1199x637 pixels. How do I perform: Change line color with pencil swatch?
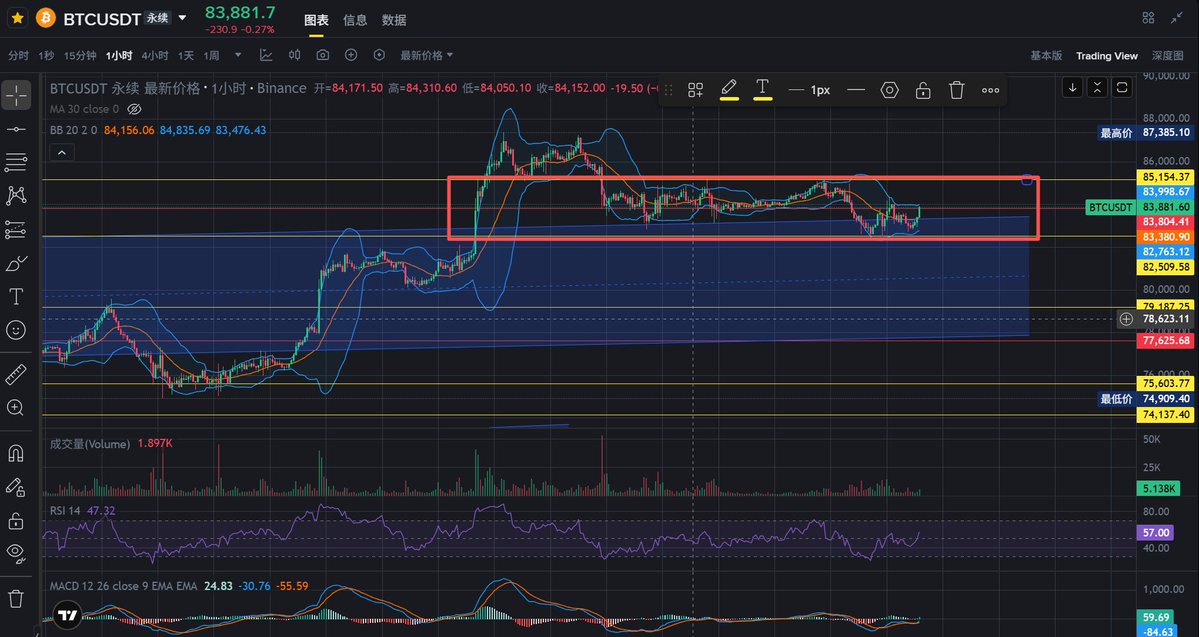(729, 89)
